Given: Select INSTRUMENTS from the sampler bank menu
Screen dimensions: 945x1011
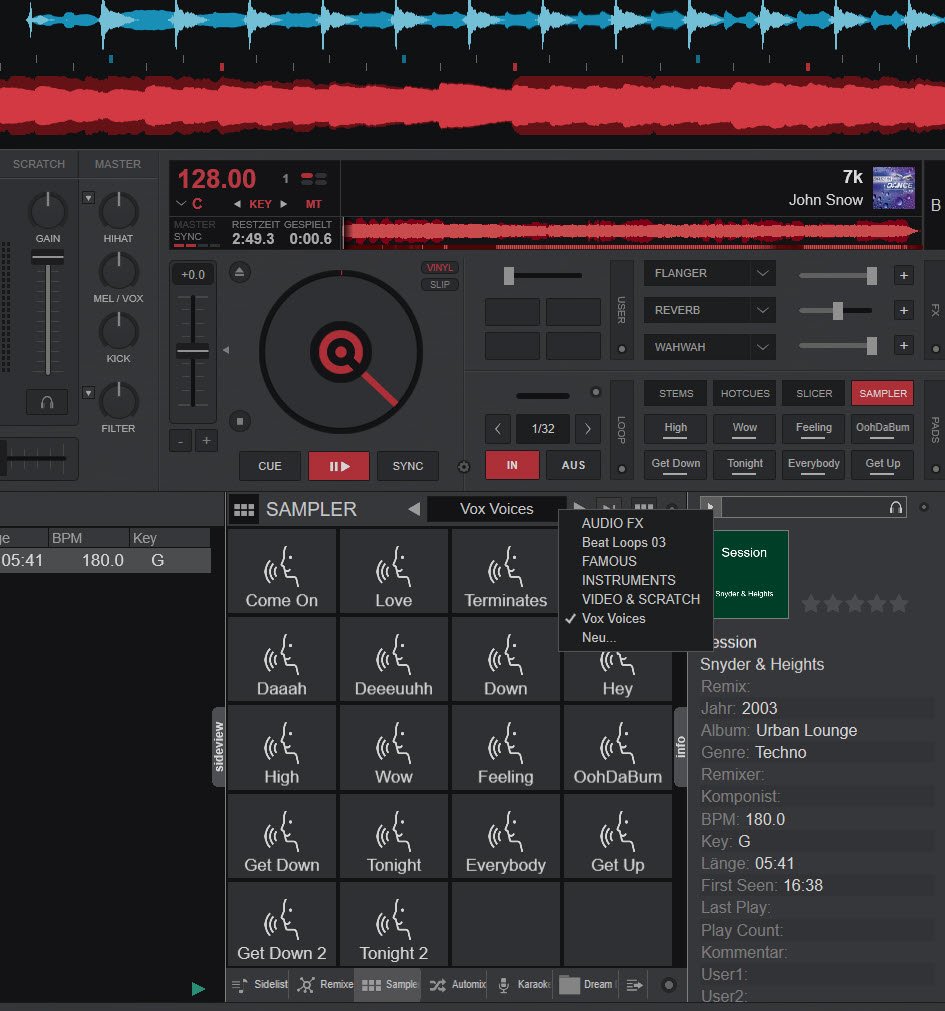Looking at the screenshot, I should pos(628,580).
